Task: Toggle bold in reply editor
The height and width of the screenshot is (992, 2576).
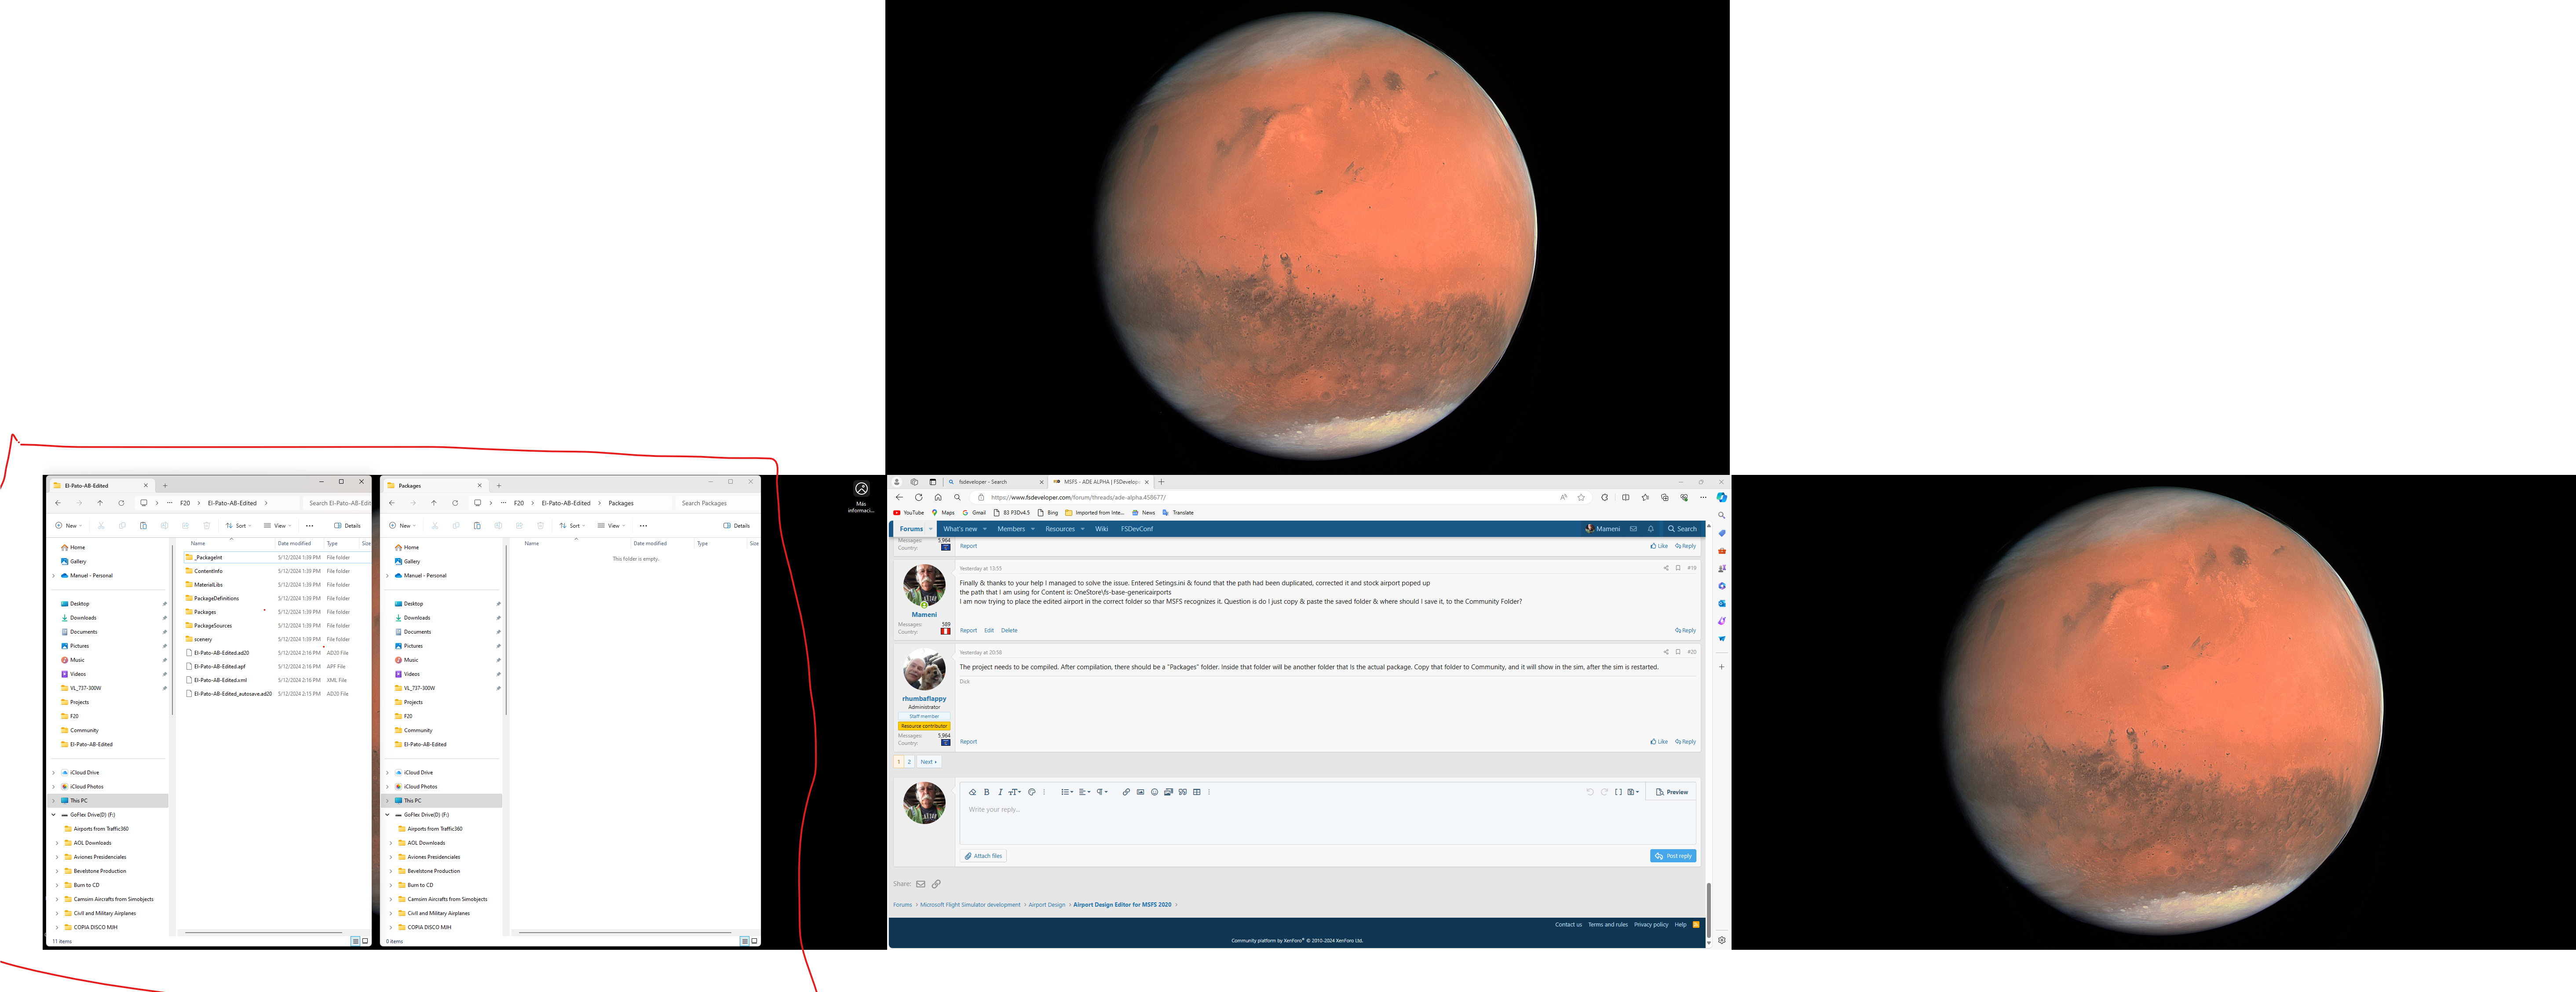Action: point(986,792)
